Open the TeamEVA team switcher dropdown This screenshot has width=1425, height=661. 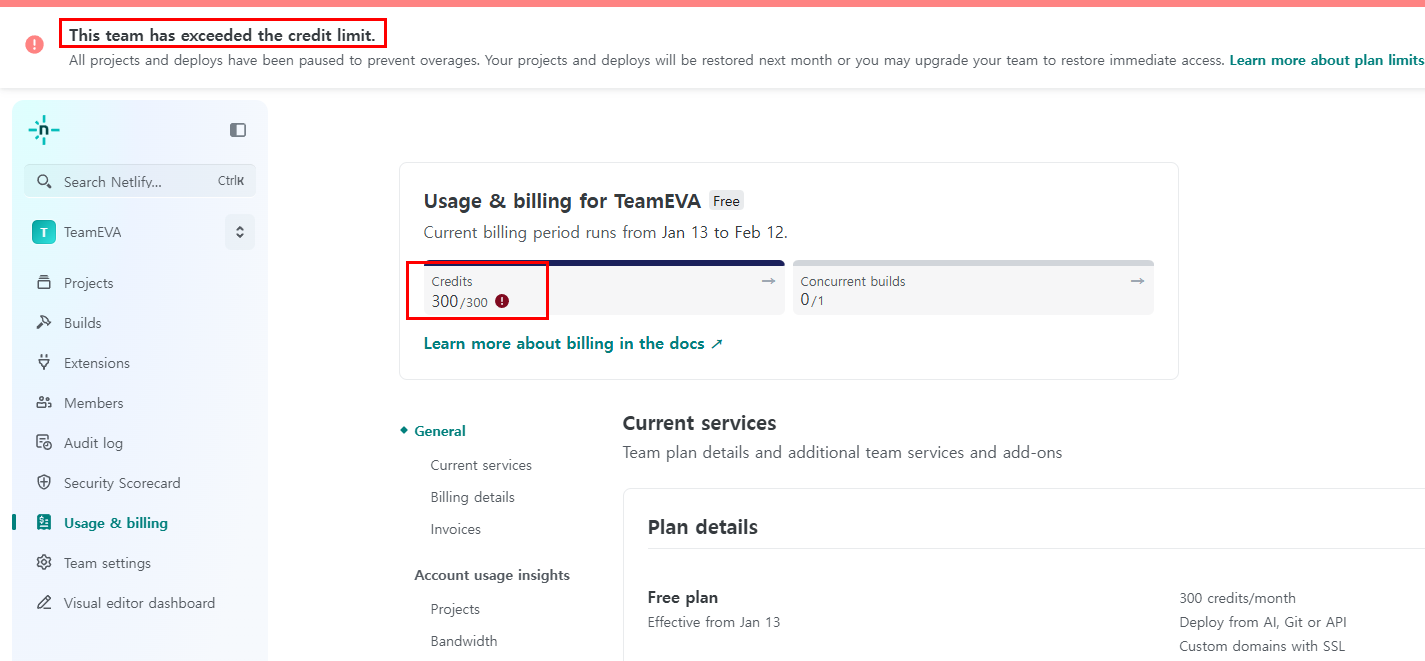[x=240, y=232]
